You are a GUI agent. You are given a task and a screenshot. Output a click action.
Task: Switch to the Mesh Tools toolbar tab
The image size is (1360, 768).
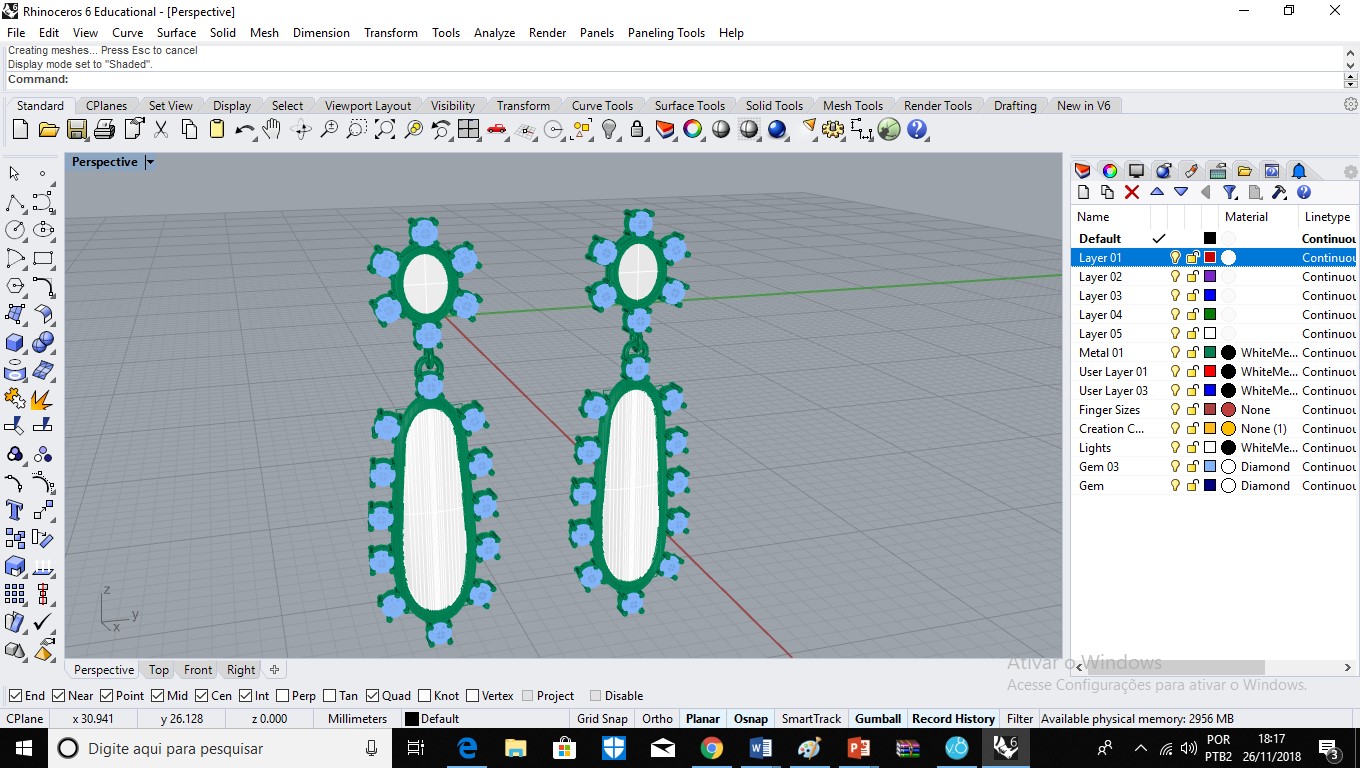tap(852, 106)
